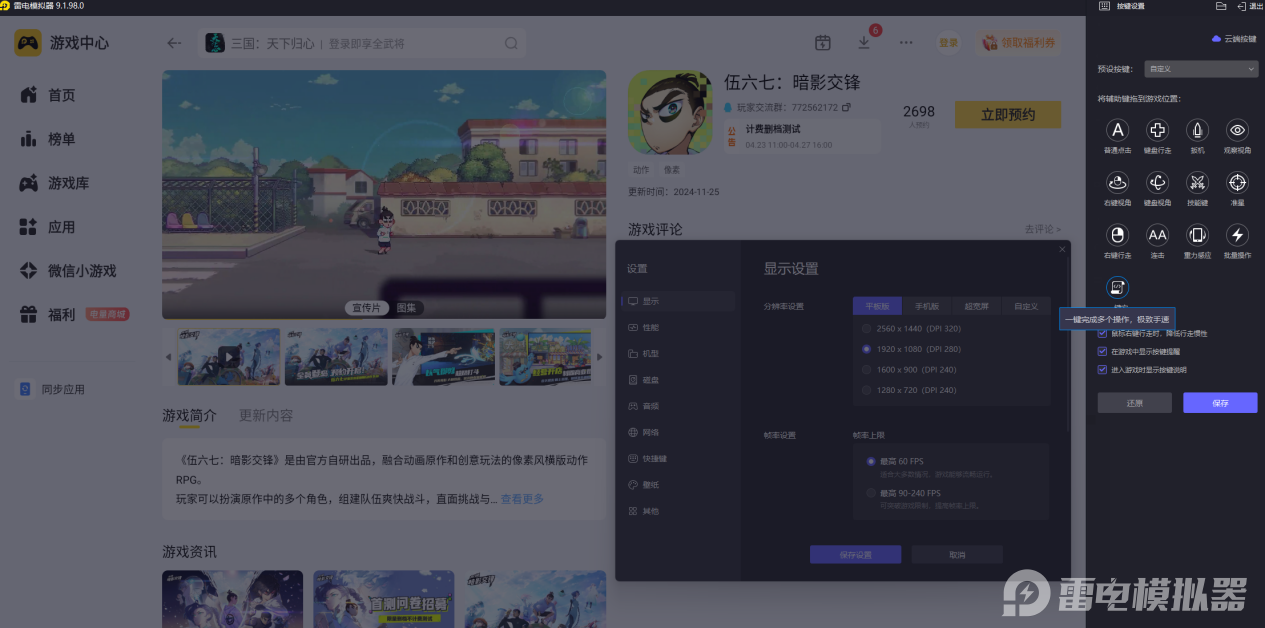Click the 还原 restore button
1265x628 pixels.
[x=1134, y=403]
